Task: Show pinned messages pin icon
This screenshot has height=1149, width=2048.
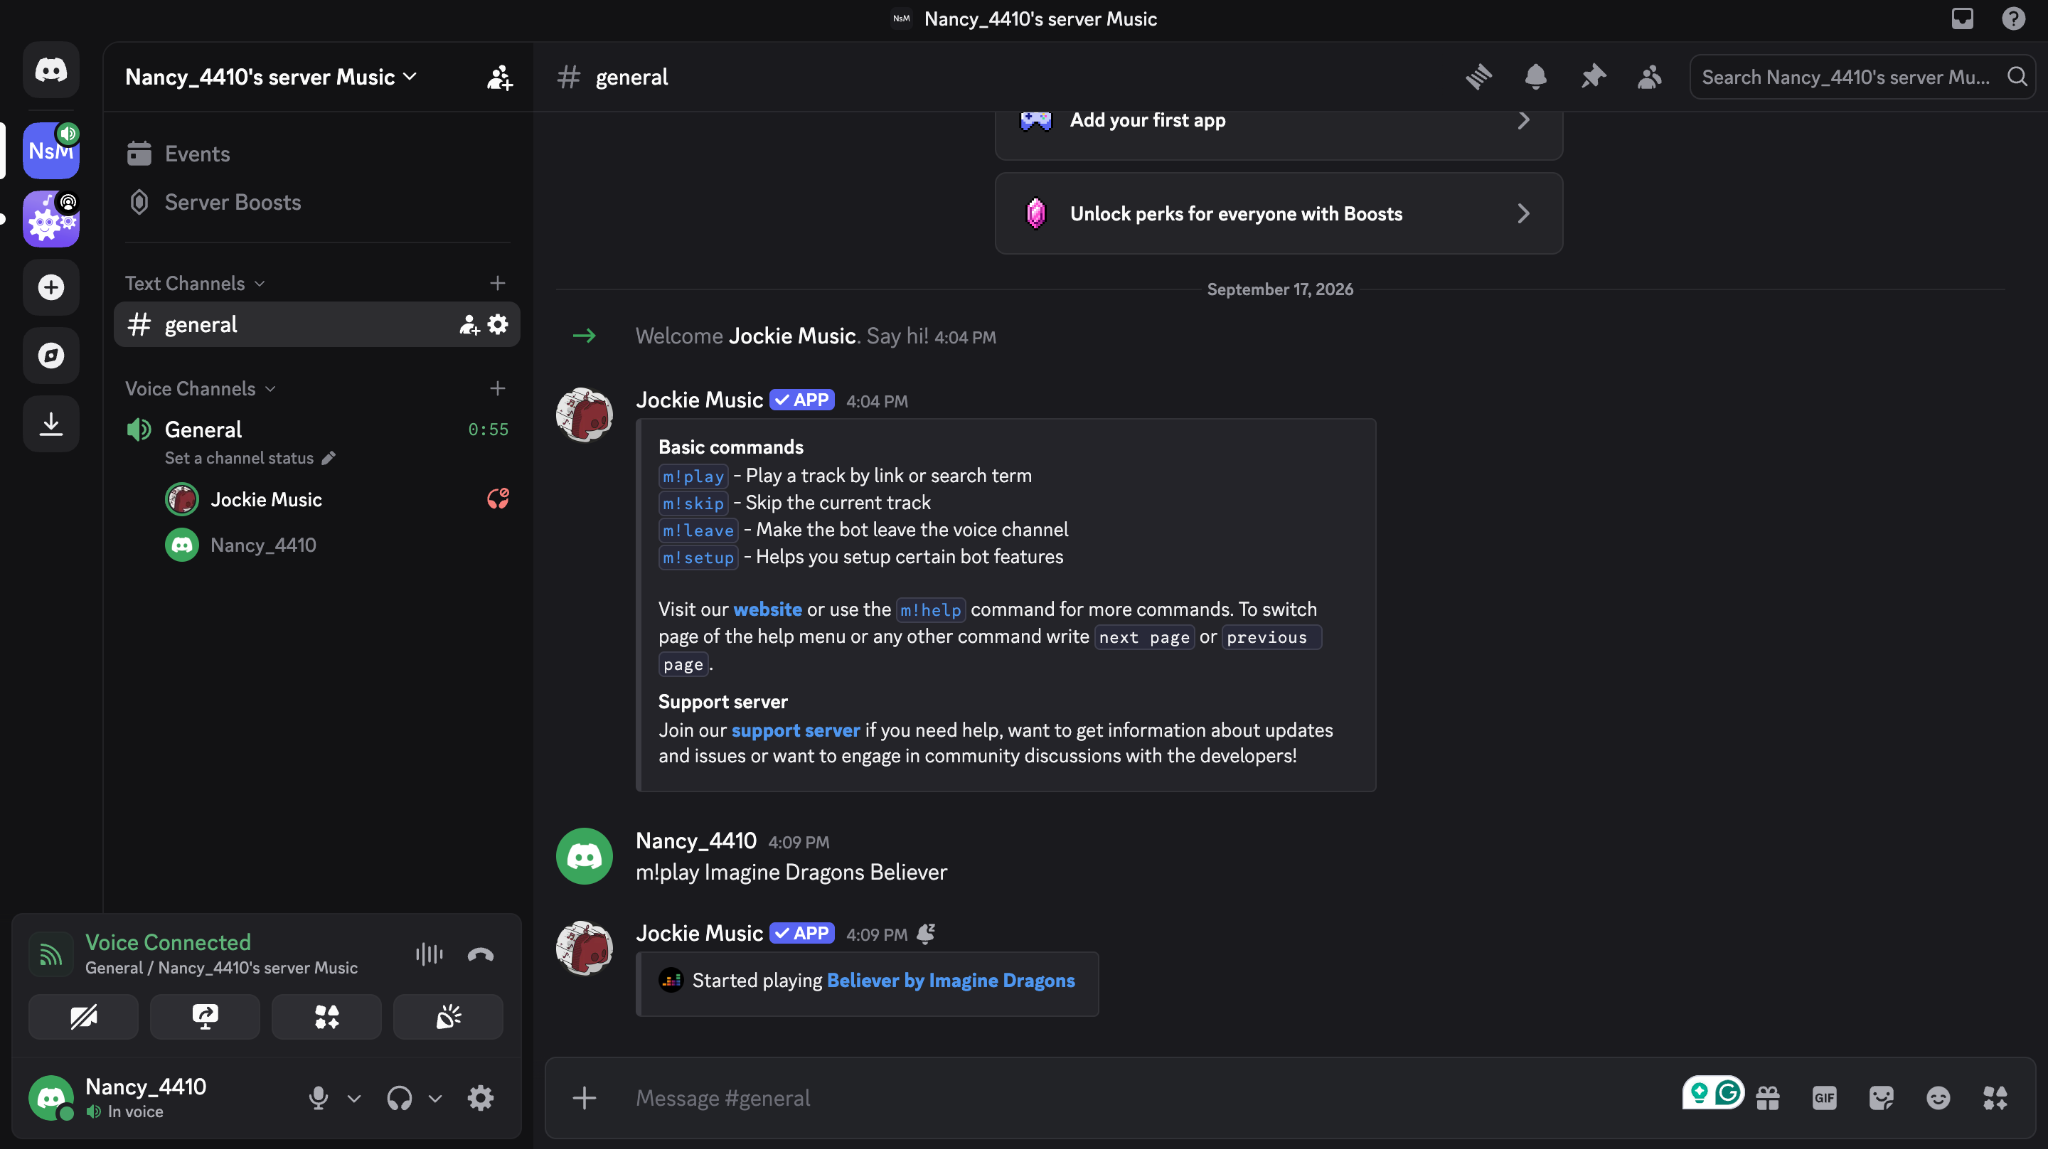Action: tap(1593, 77)
